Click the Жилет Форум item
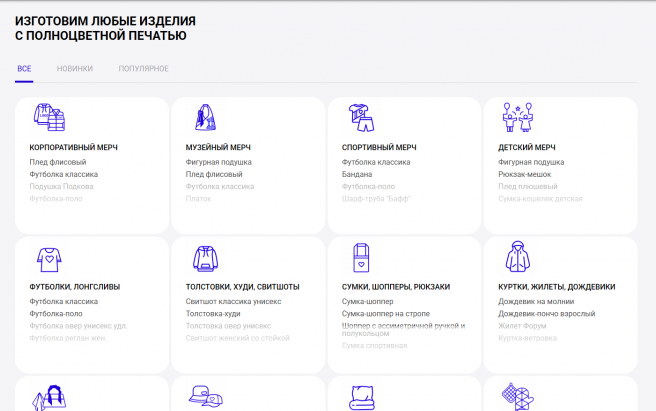Screen dimensions: 656x411 tap(522, 326)
